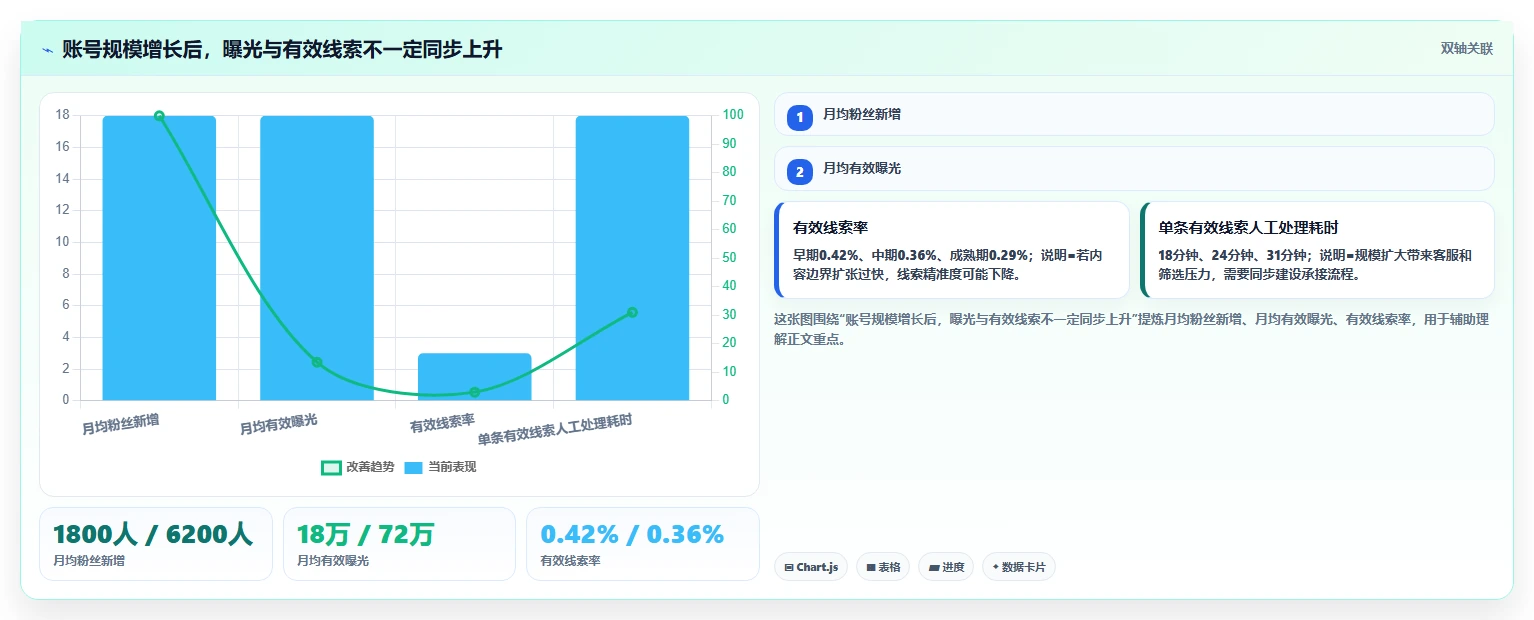
Task: Click the number 1 badge
Action: pos(800,118)
